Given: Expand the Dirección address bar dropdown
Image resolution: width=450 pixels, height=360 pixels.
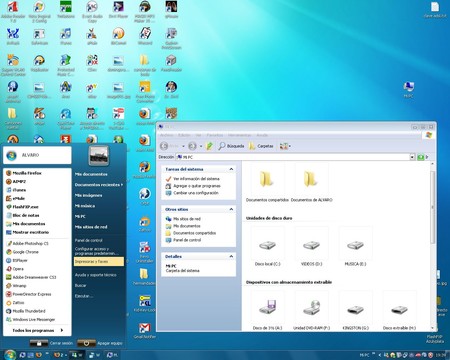Looking at the screenshot, I should [x=412, y=157].
